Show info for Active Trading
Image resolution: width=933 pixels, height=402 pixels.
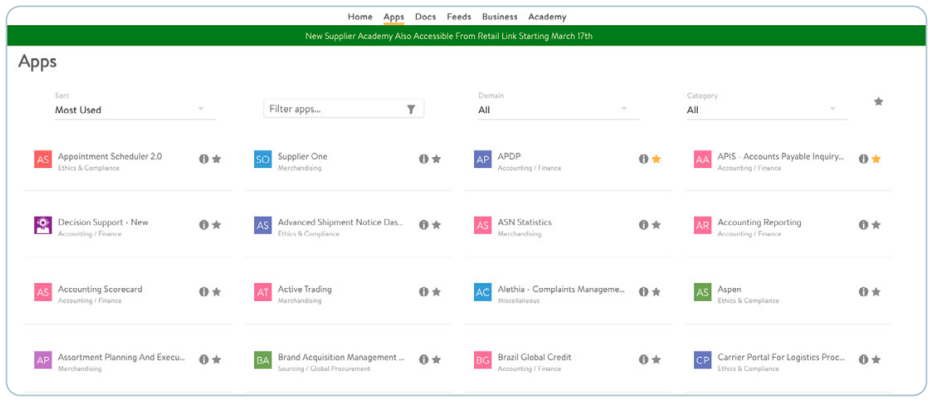(424, 292)
